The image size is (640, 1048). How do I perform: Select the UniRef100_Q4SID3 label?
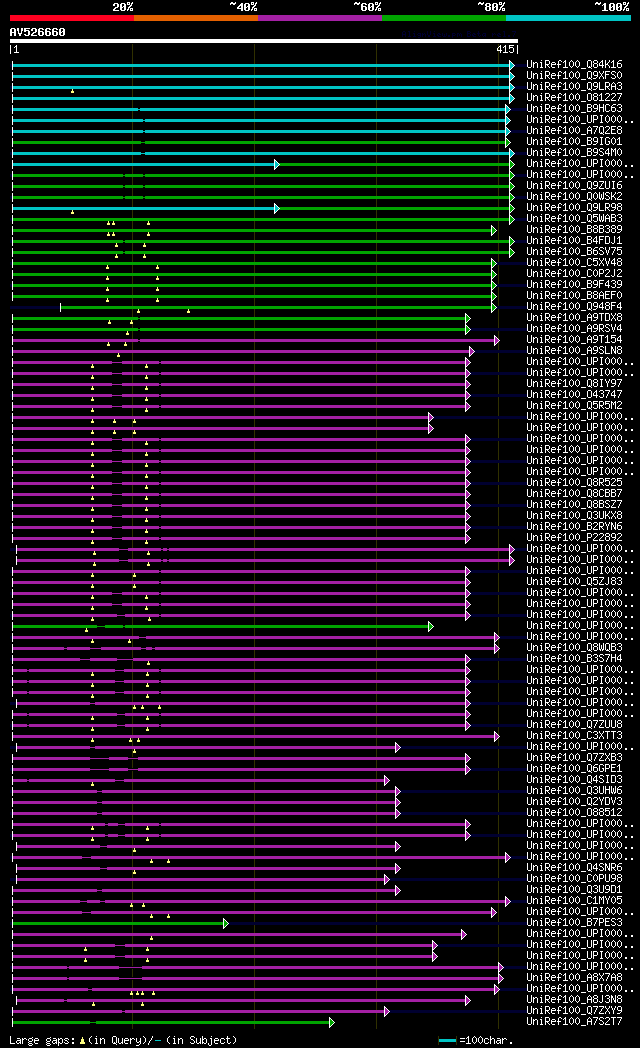(574, 780)
